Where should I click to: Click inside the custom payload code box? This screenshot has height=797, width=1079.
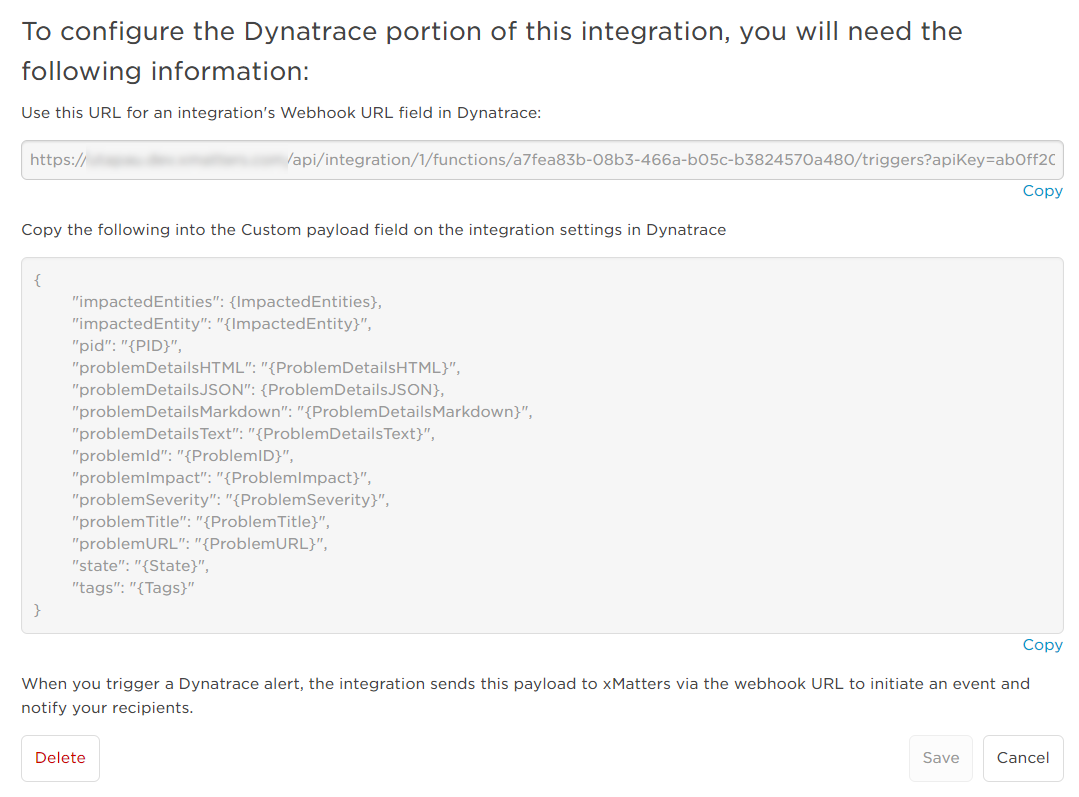click(542, 445)
